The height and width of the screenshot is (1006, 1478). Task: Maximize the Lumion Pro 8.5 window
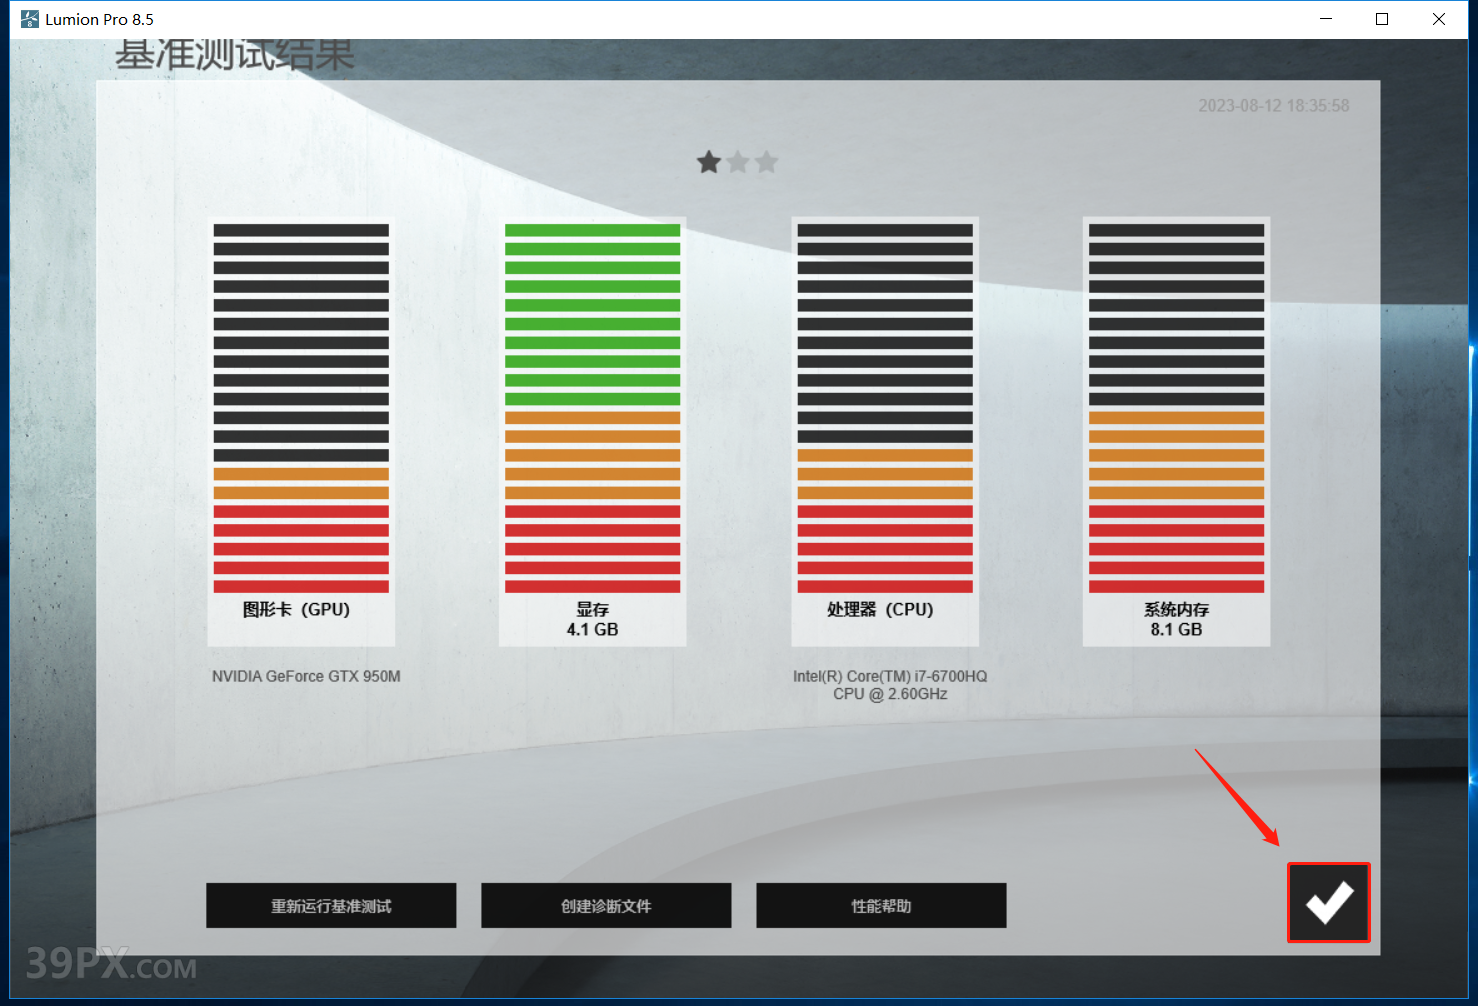click(1382, 19)
